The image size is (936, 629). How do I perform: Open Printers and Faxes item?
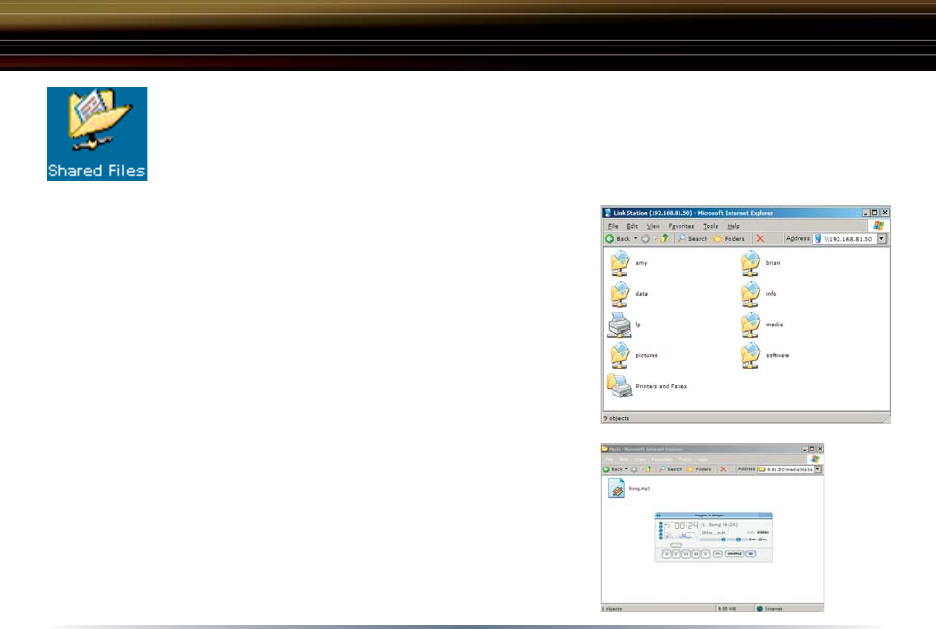coord(647,386)
